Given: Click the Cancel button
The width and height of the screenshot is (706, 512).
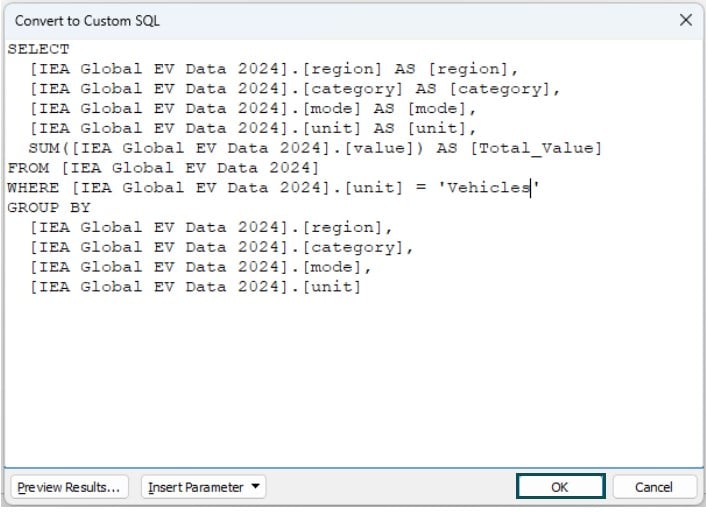Looking at the screenshot, I should 654,487.
